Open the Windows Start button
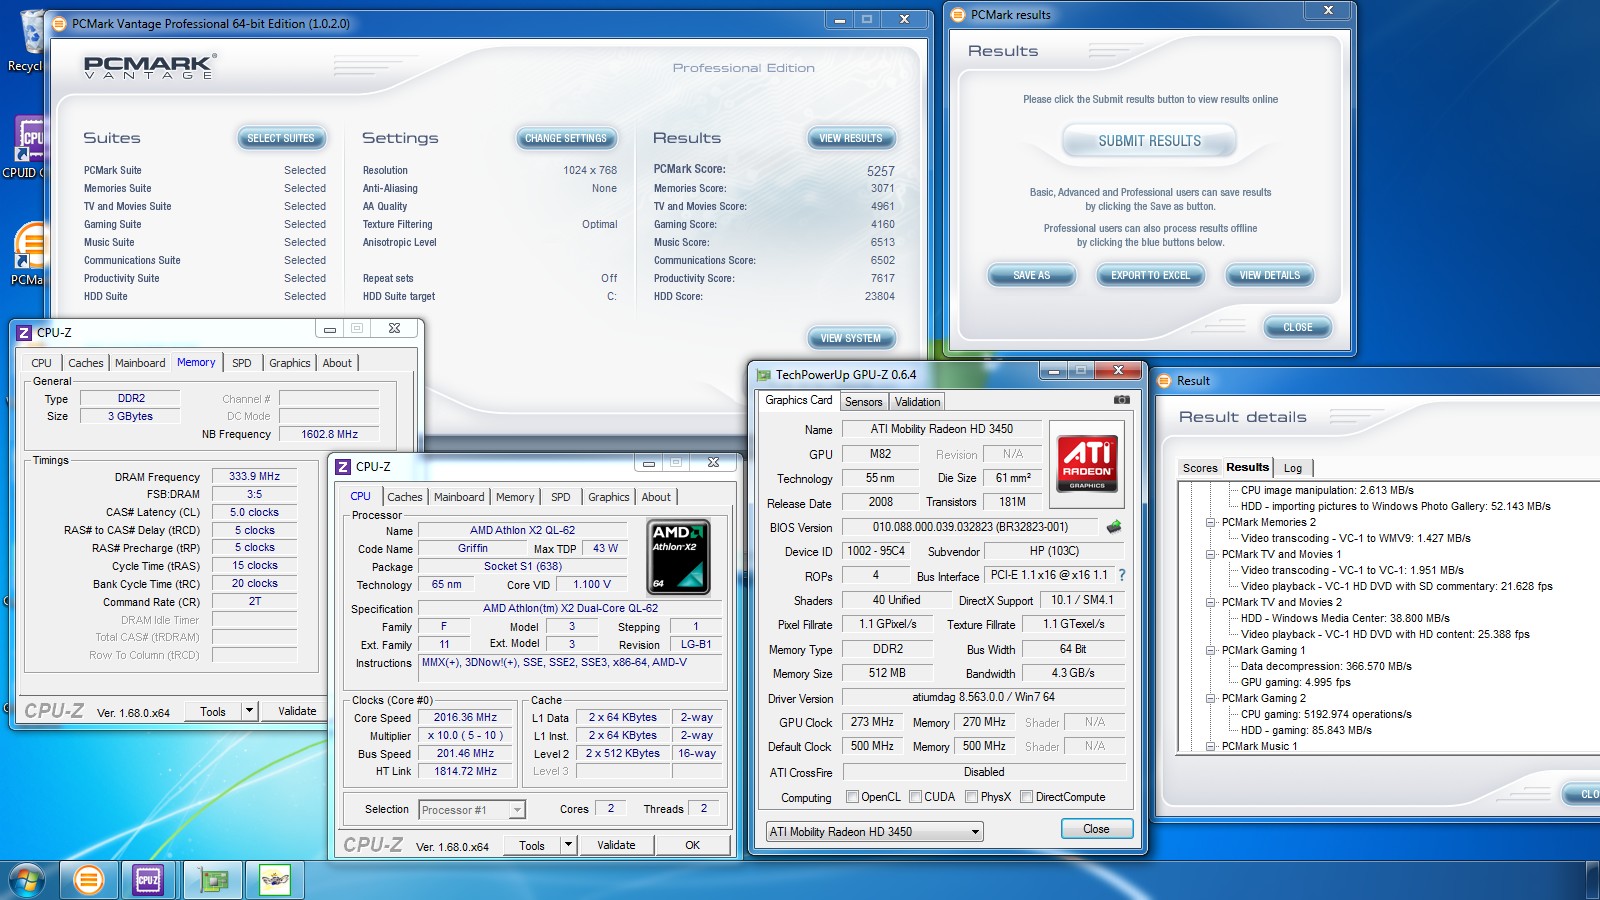The width and height of the screenshot is (1600, 900). pyautogui.click(x=27, y=880)
